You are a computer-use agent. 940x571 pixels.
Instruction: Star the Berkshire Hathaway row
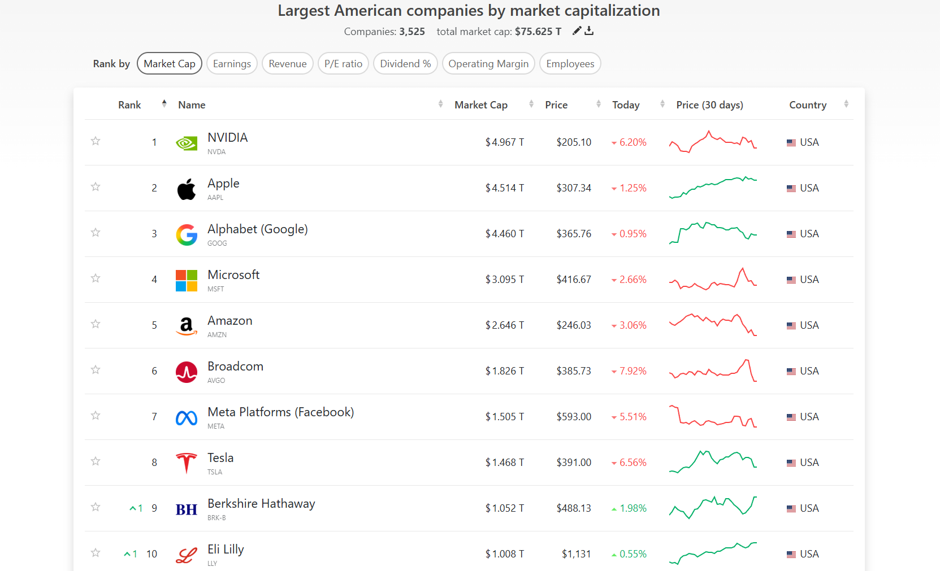[x=95, y=507]
